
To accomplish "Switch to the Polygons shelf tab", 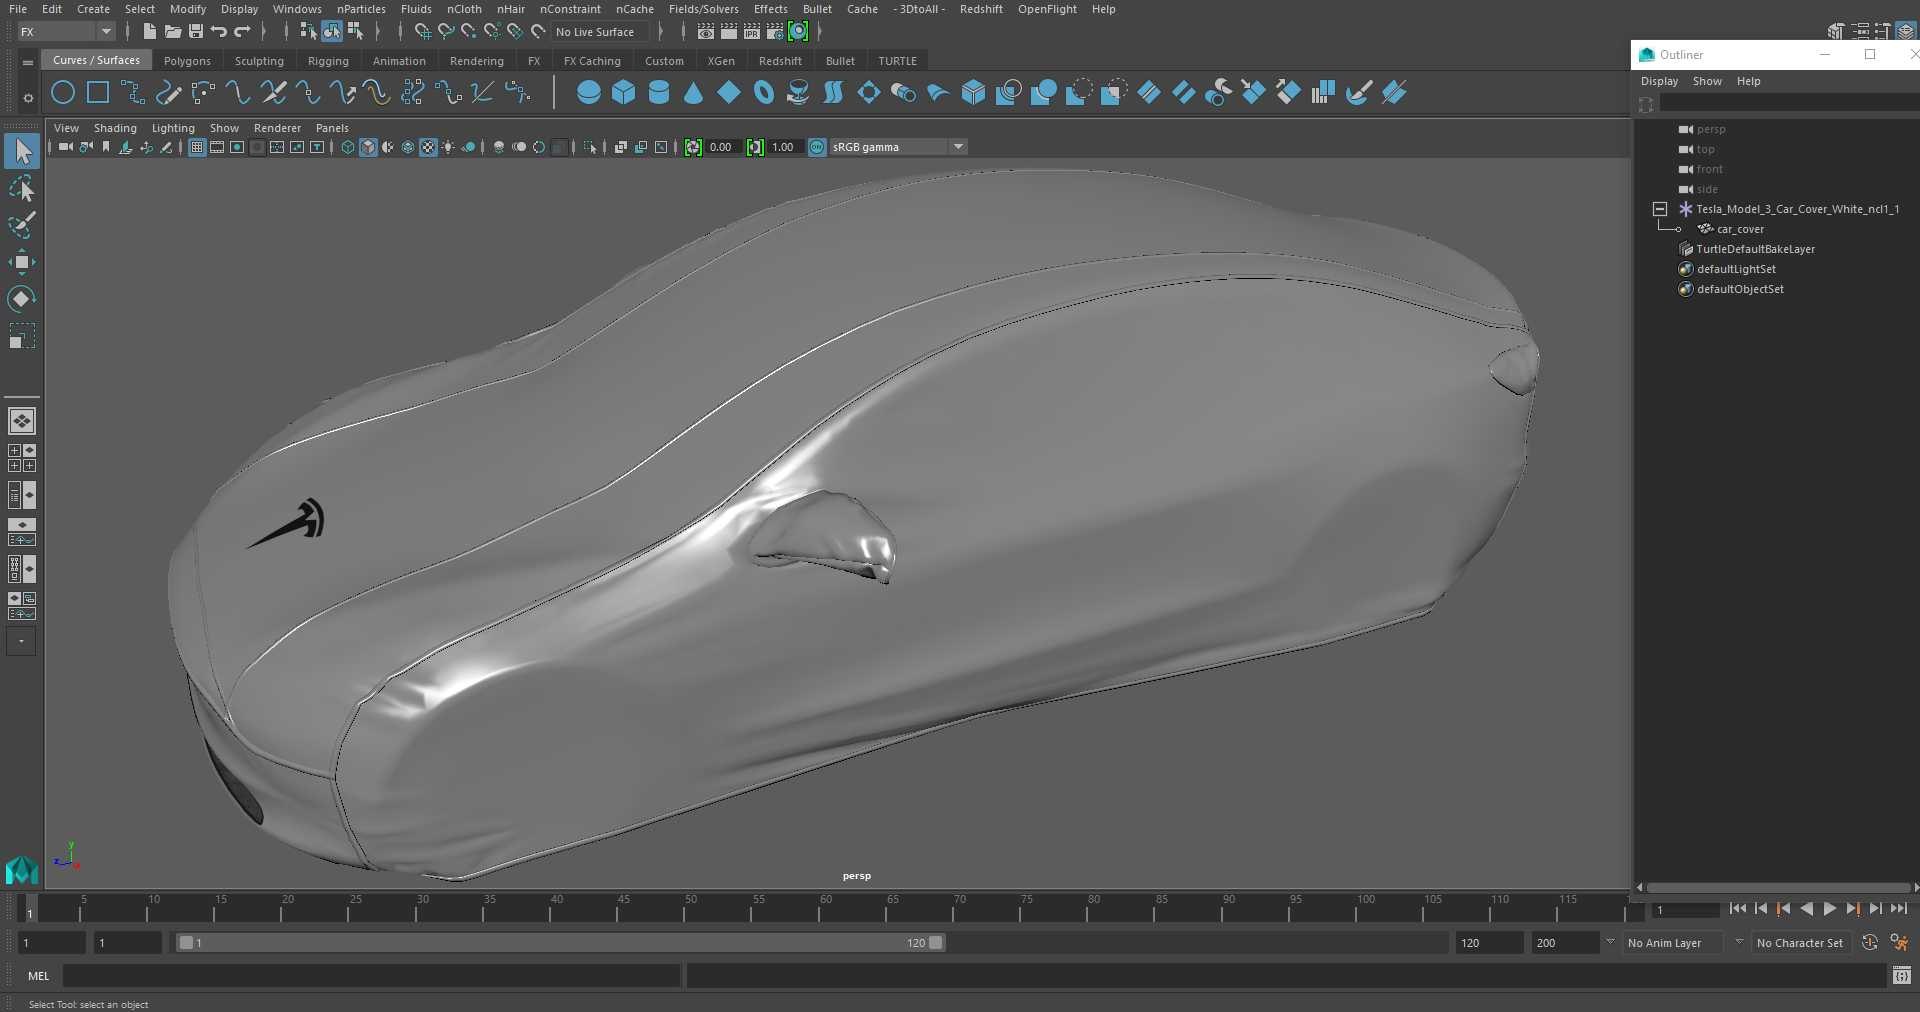I will pos(187,61).
